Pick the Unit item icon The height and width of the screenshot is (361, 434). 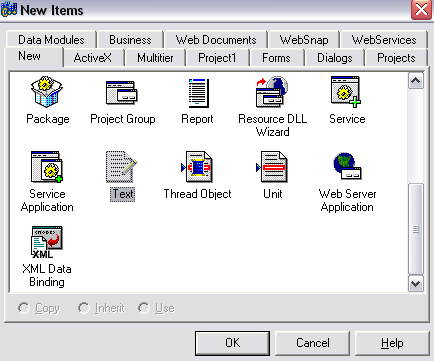point(272,167)
